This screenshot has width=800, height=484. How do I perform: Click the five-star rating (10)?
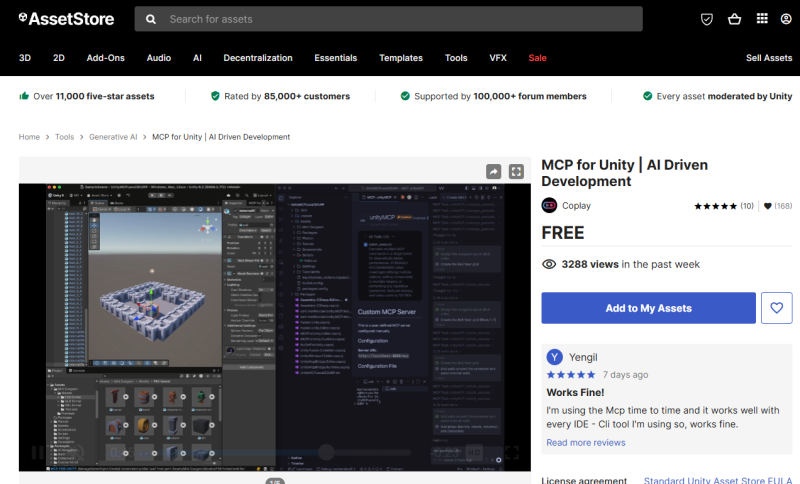pyautogui.click(x=723, y=206)
